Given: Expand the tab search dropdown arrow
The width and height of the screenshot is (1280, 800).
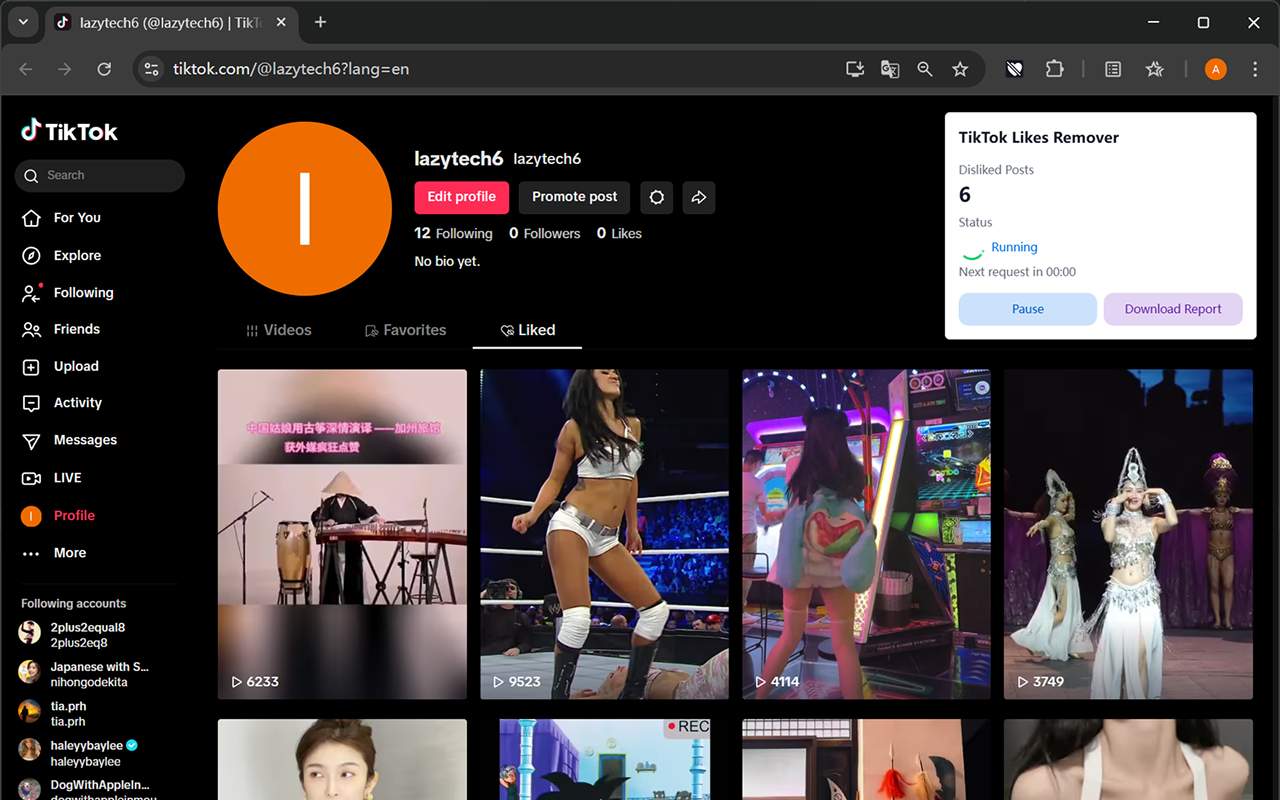Looking at the screenshot, I should [22, 22].
